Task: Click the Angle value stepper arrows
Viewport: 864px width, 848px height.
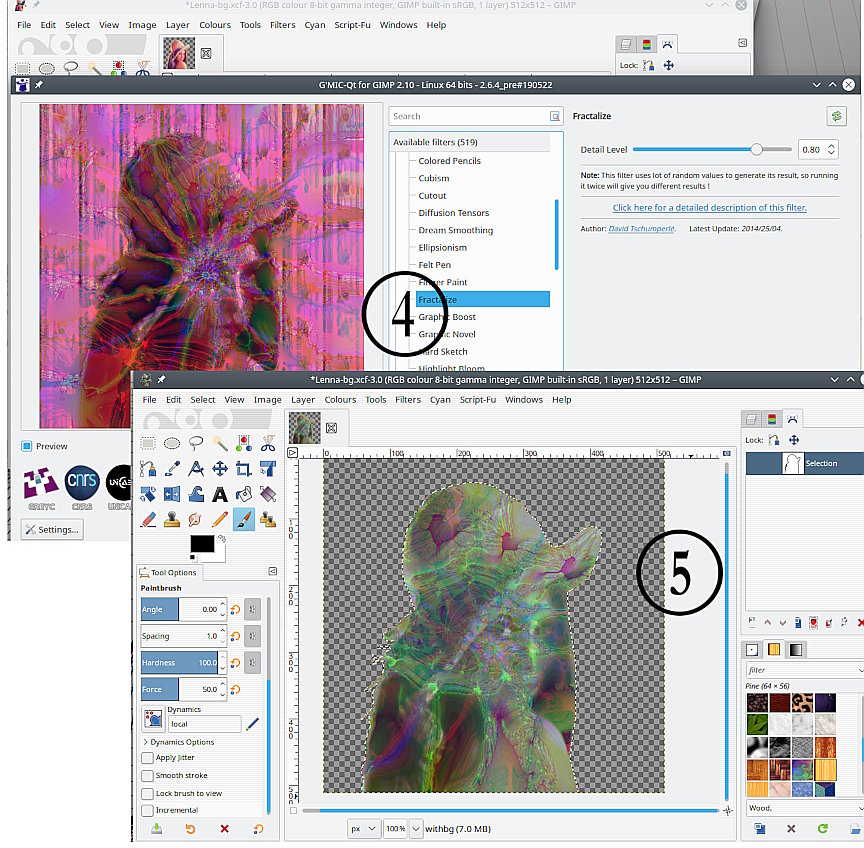Action: pos(223,609)
